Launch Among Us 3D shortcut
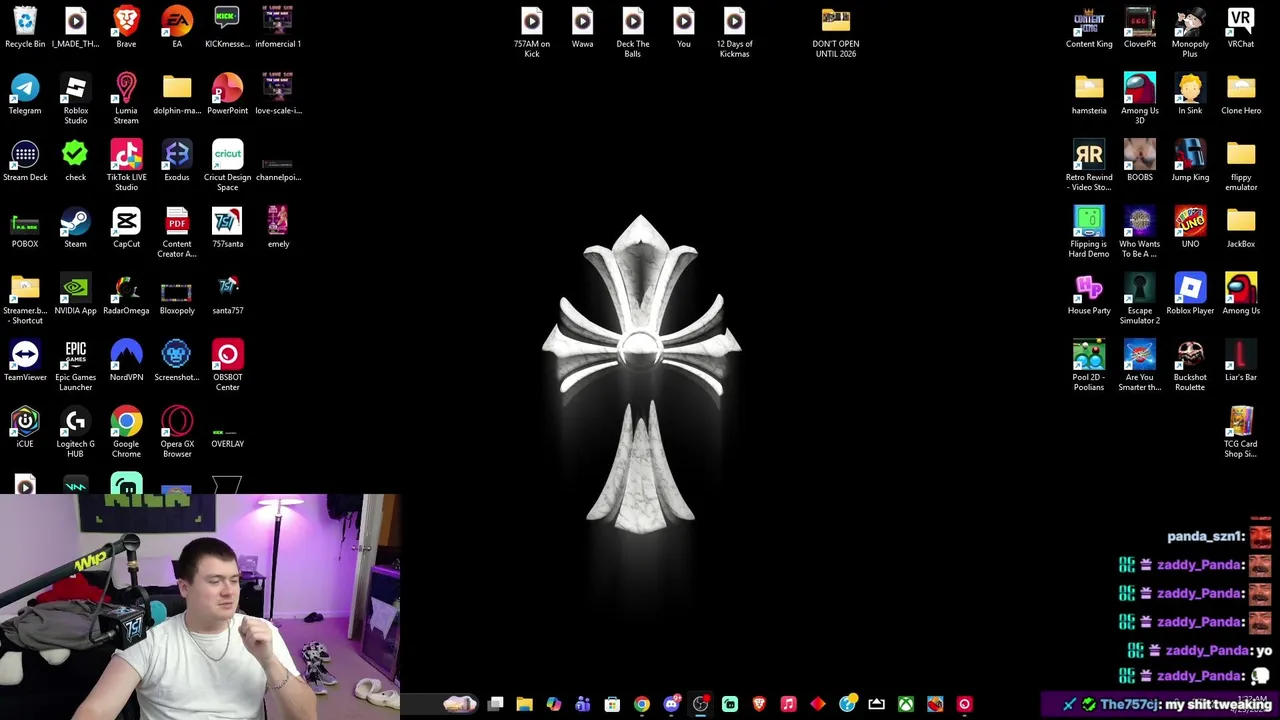The width and height of the screenshot is (1280, 720). [x=1139, y=99]
